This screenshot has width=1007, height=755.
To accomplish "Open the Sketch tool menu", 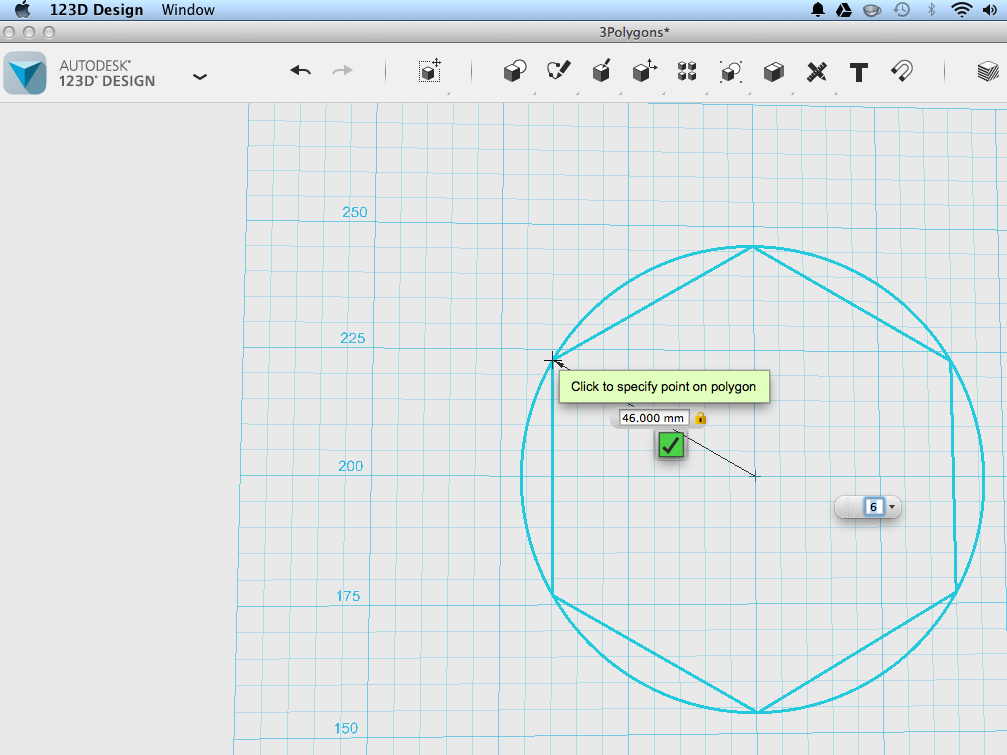I will coord(558,71).
